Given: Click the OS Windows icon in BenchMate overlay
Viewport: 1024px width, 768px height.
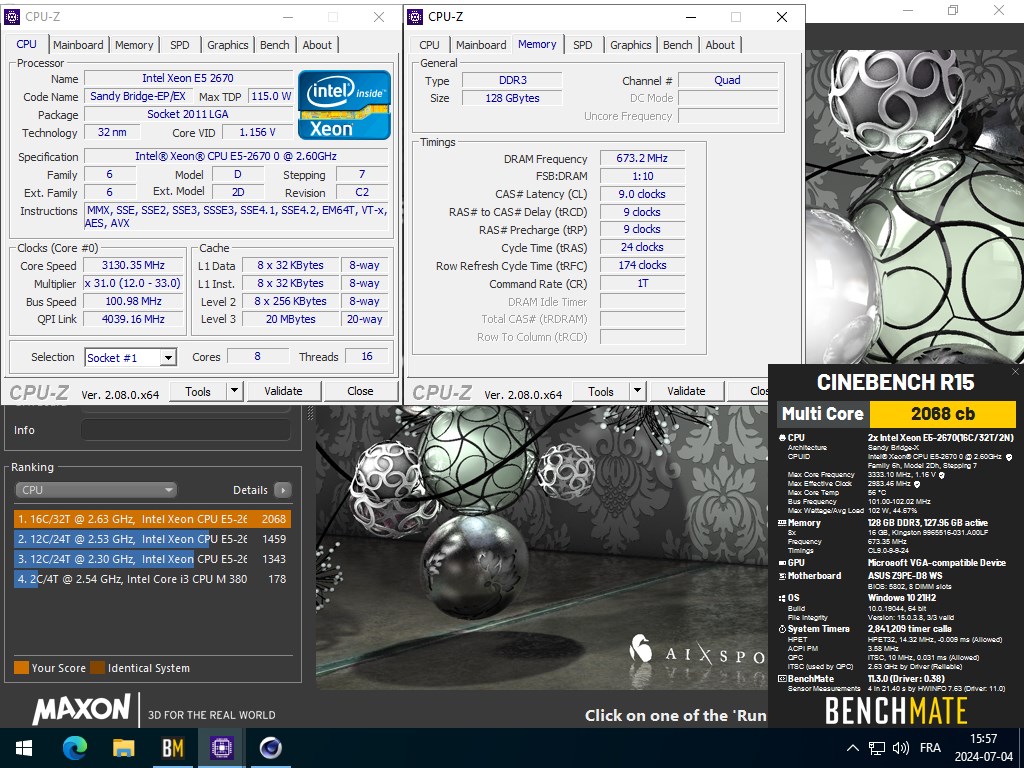Looking at the screenshot, I should coord(782,598).
